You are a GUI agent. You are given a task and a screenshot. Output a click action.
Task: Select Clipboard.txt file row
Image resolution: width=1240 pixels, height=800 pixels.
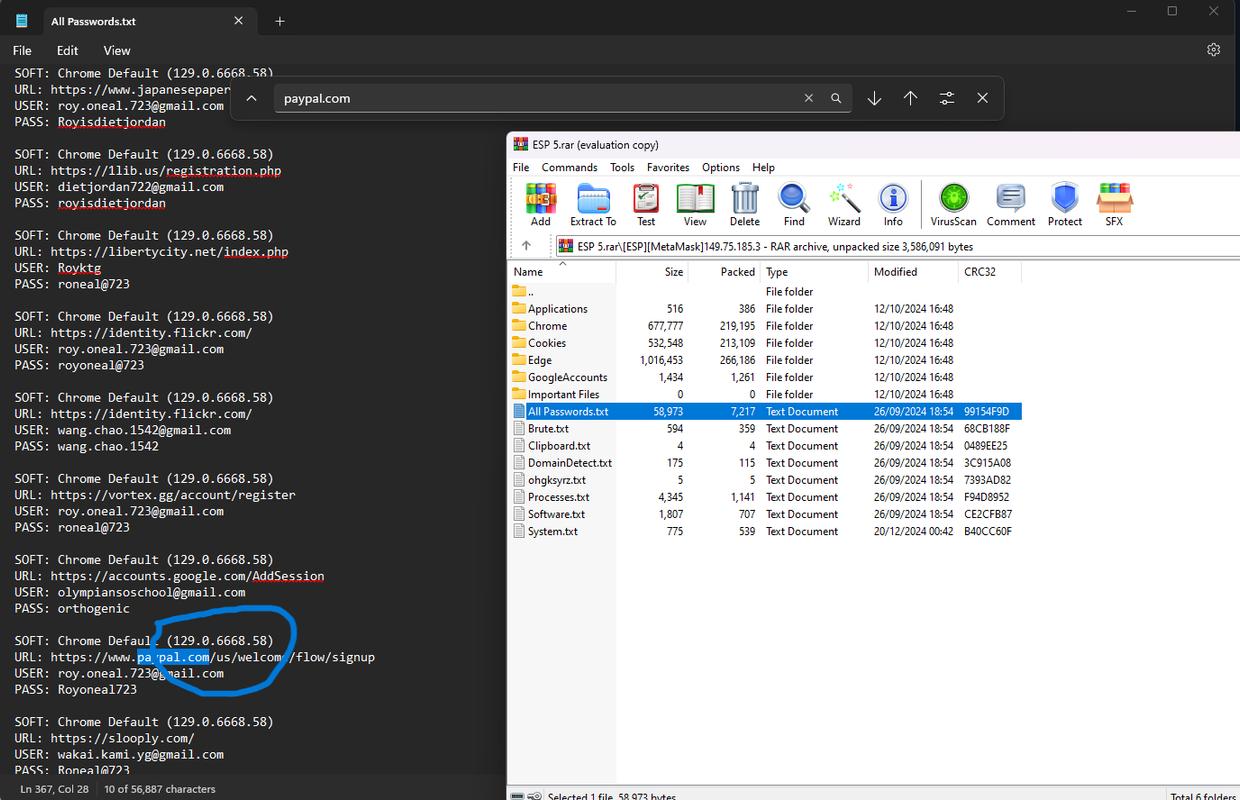tap(765, 446)
